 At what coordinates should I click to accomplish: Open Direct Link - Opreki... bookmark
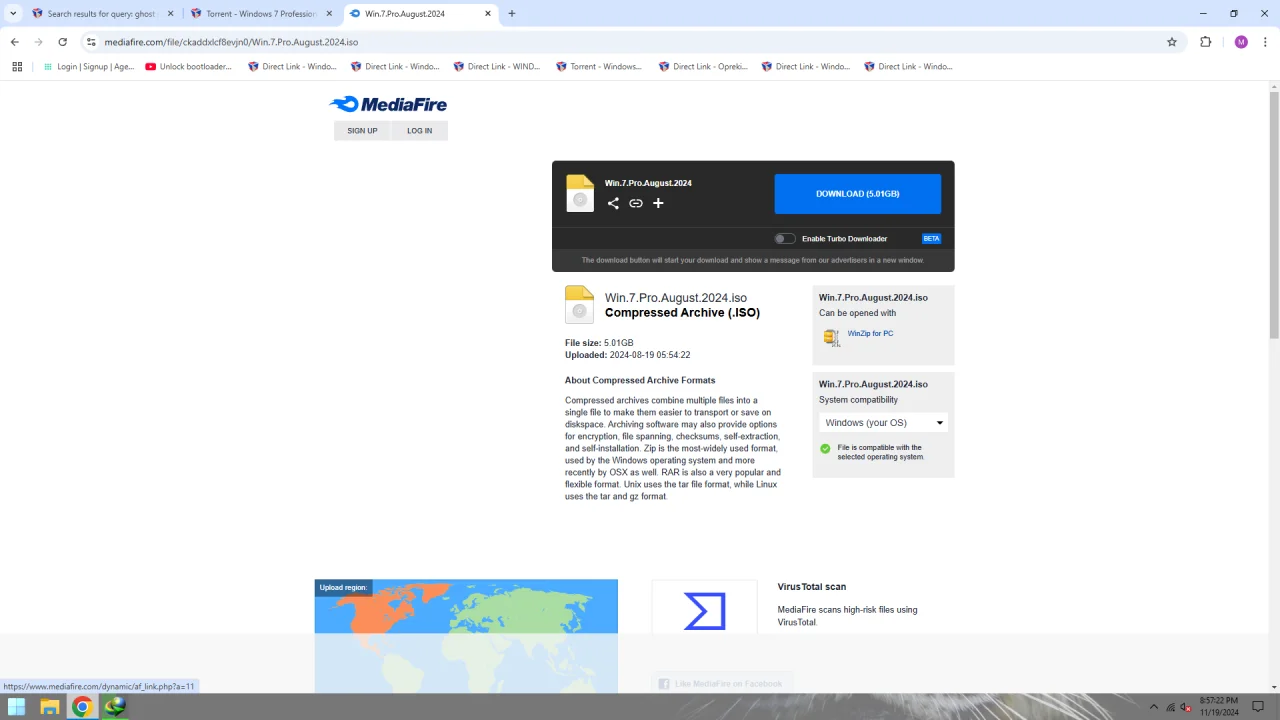tap(702, 67)
